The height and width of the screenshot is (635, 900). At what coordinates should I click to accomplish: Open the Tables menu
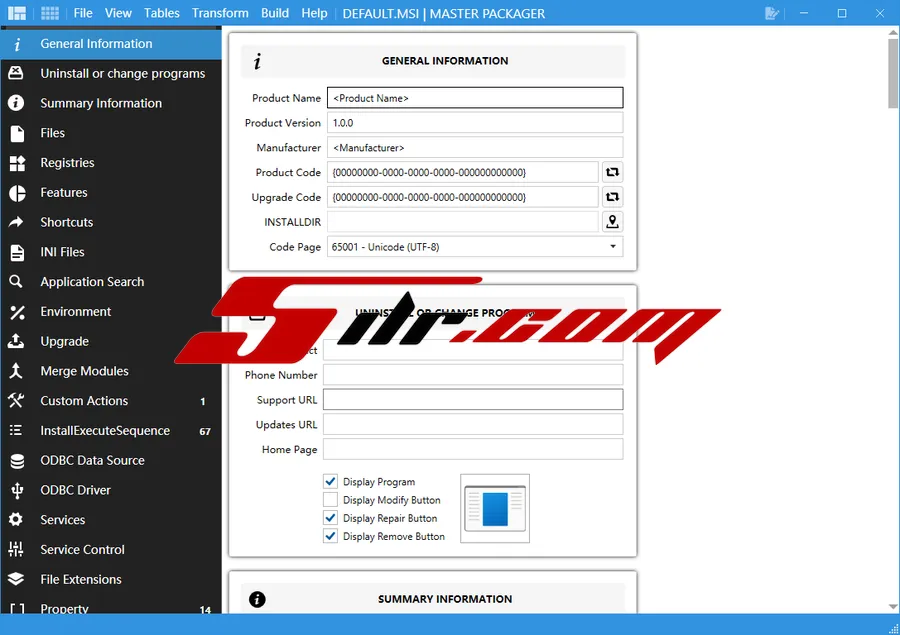161,13
